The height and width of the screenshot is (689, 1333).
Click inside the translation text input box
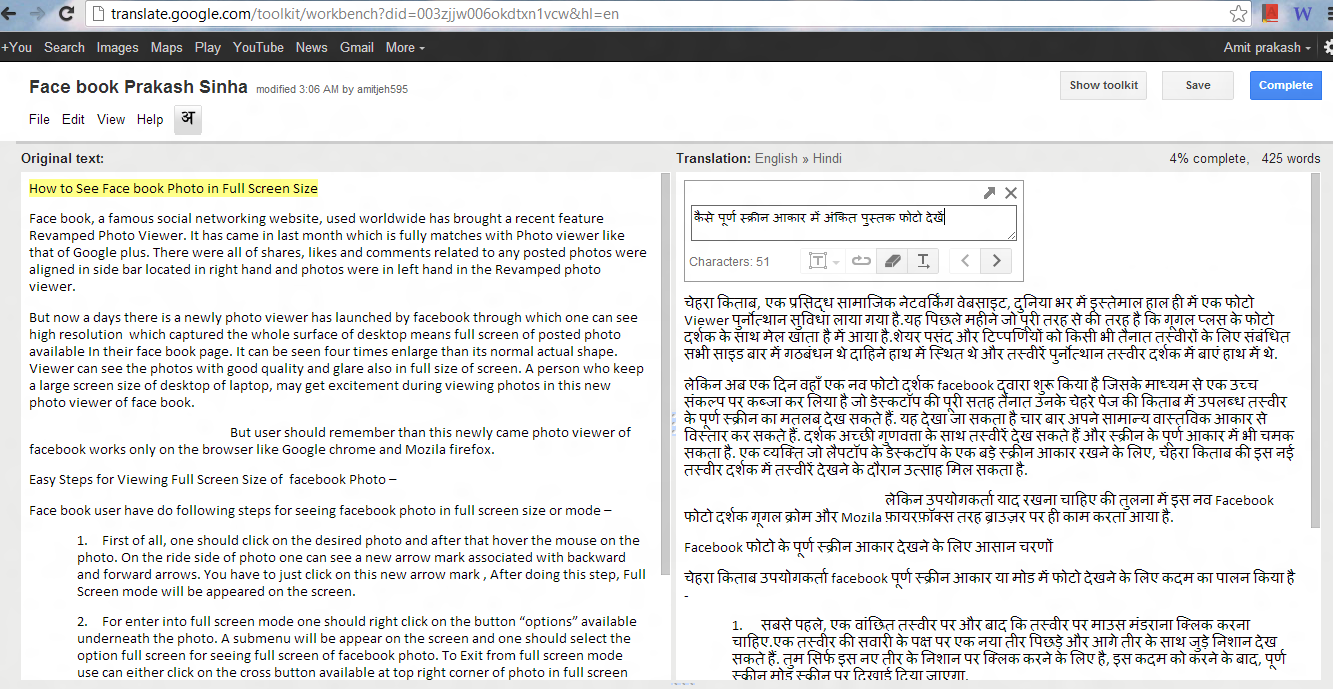pos(852,222)
